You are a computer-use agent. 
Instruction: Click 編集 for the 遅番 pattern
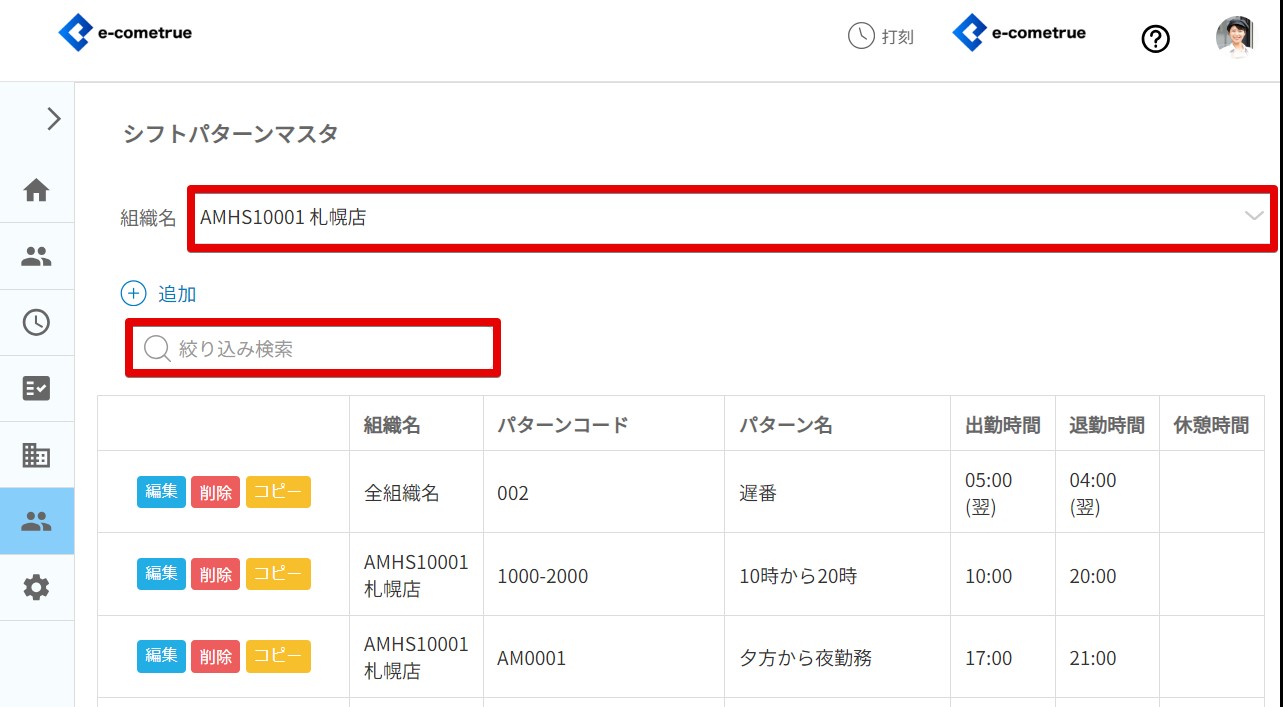[161, 492]
